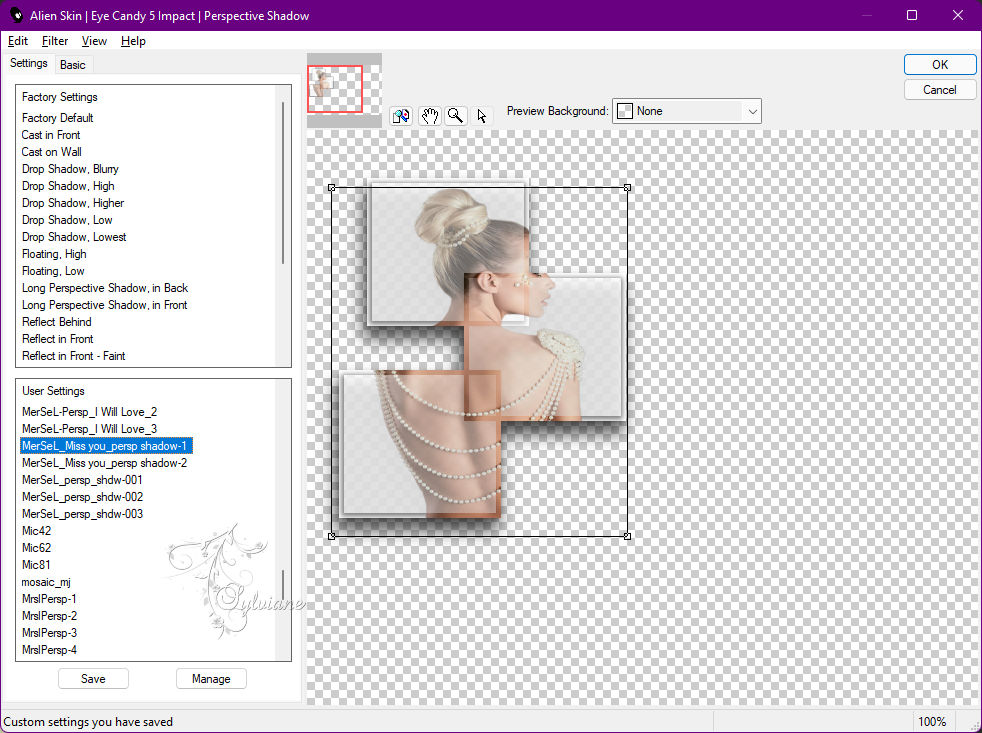Toggle the show original preview icon
982x733 pixels.
click(401, 116)
